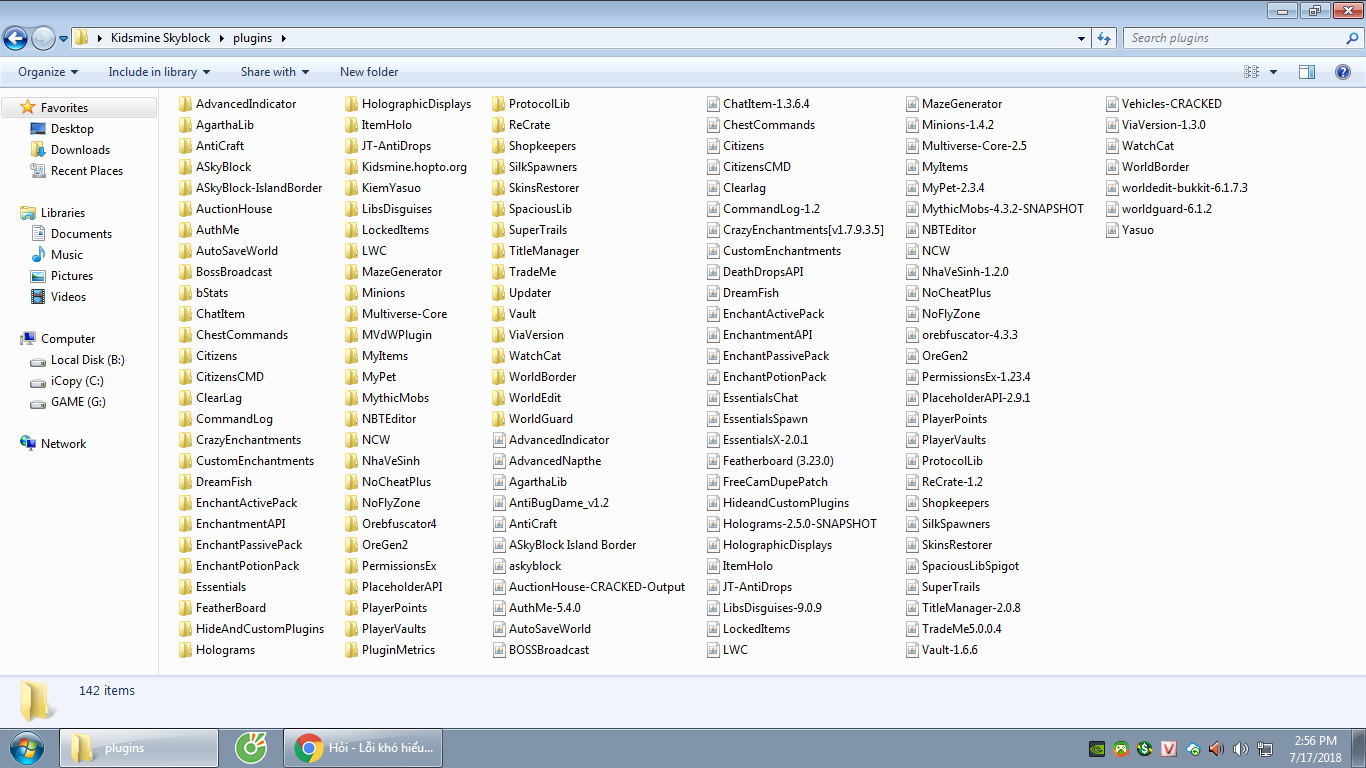Click the blue cloud tray icon
Viewport: 1366px width, 768px height.
pyautogui.click(x=1193, y=749)
